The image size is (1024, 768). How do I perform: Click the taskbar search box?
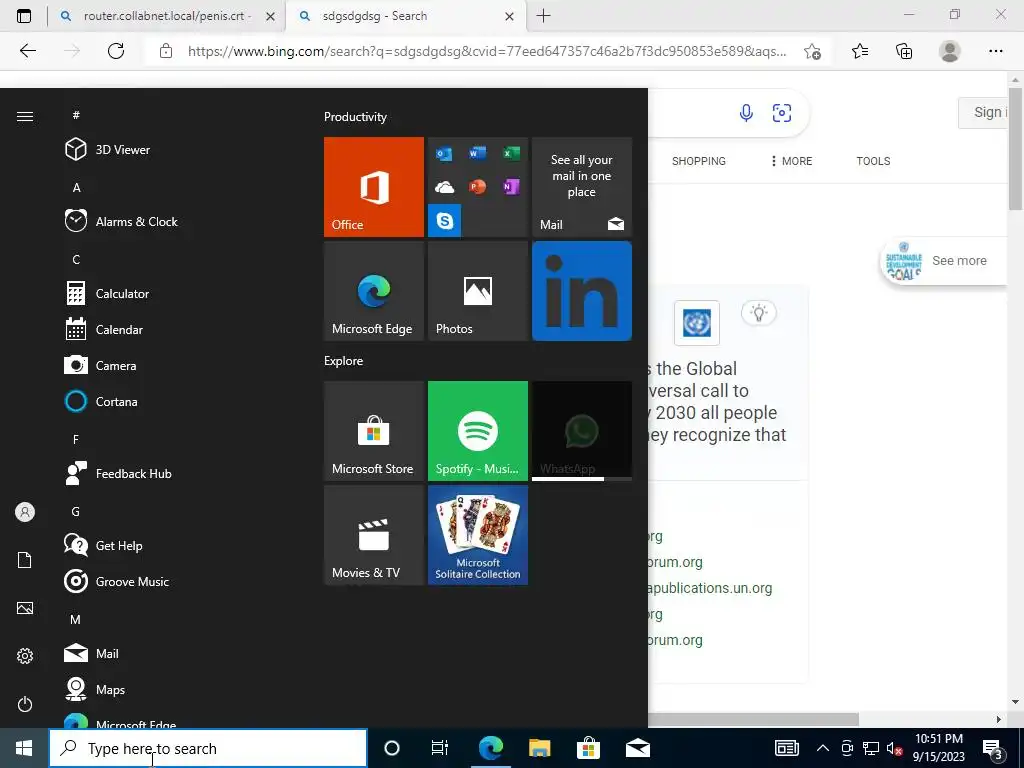[208, 748]
